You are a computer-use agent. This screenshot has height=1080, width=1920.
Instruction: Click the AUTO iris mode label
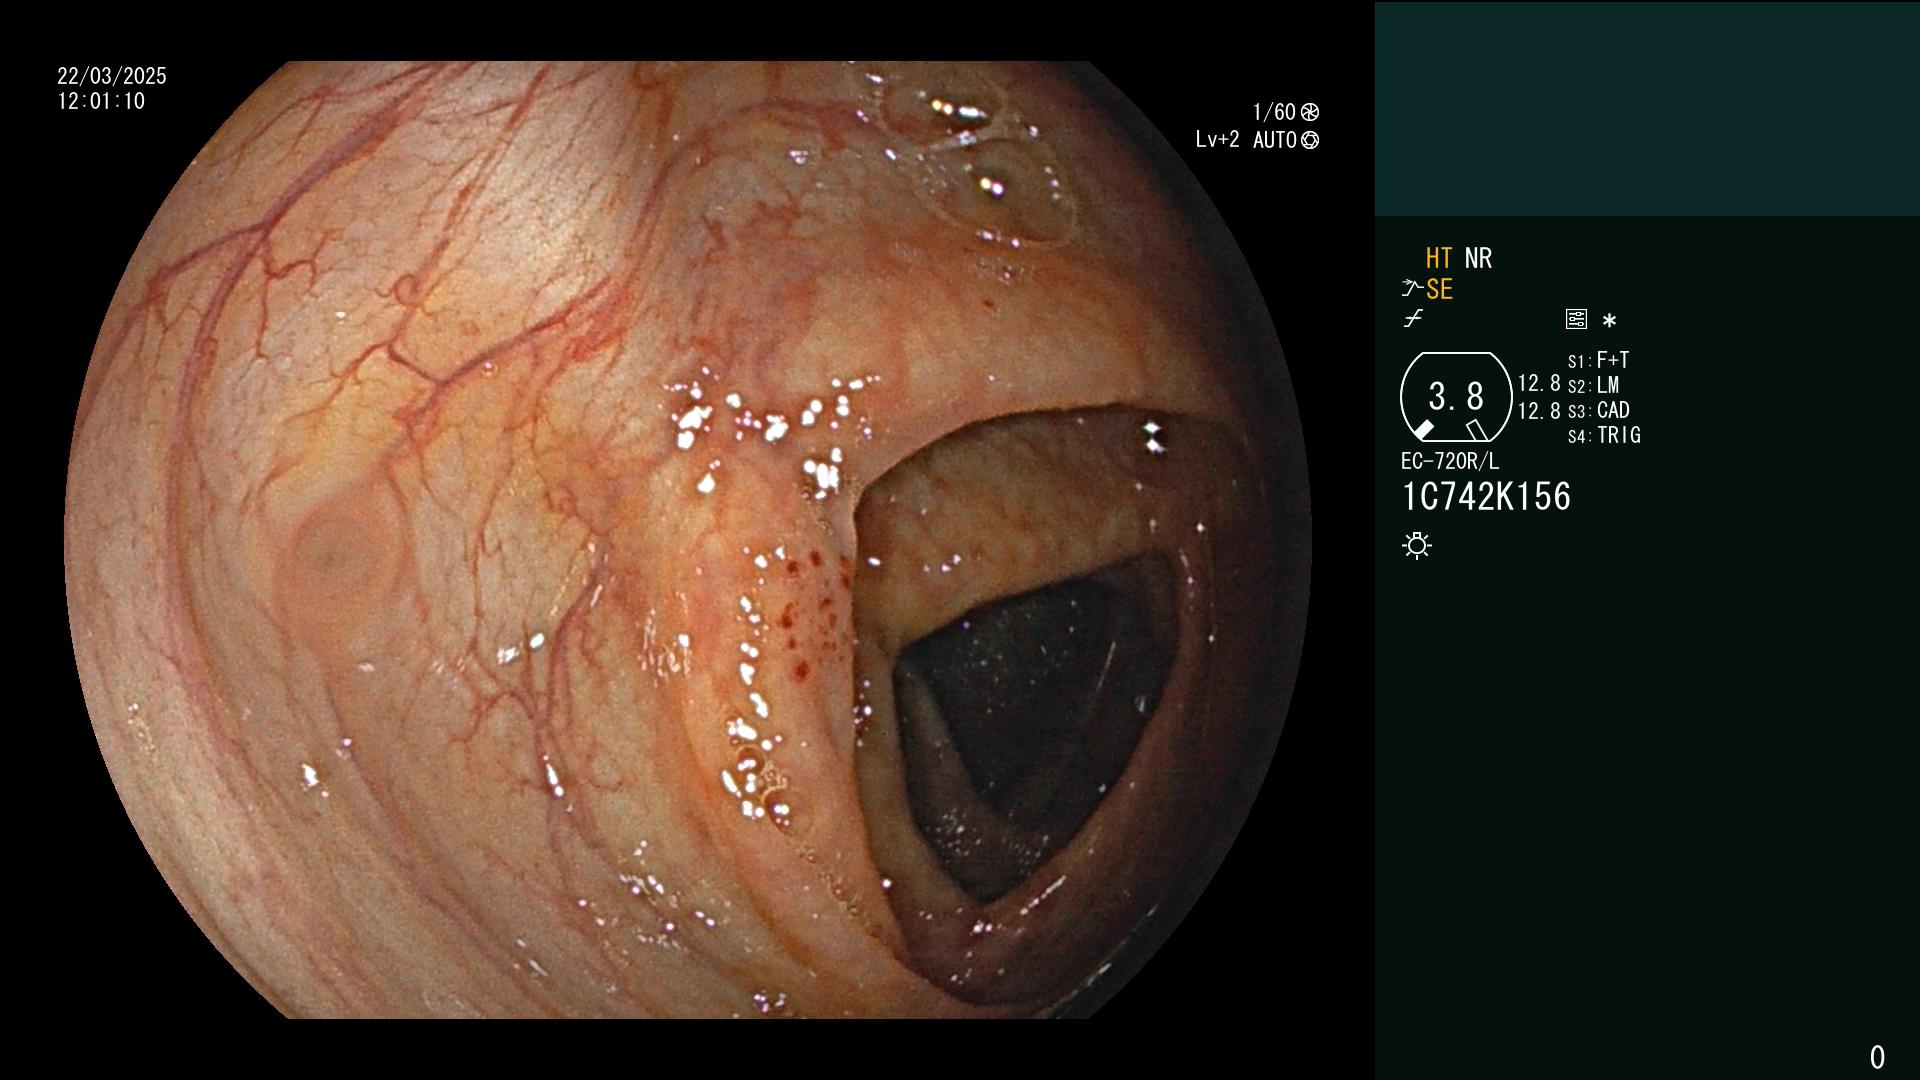pos(1275,140)
